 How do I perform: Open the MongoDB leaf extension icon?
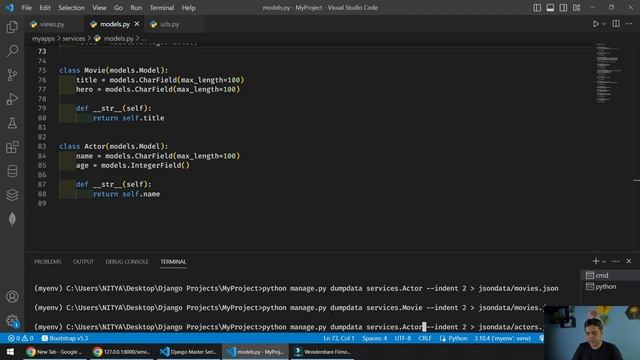click(12, 219)
